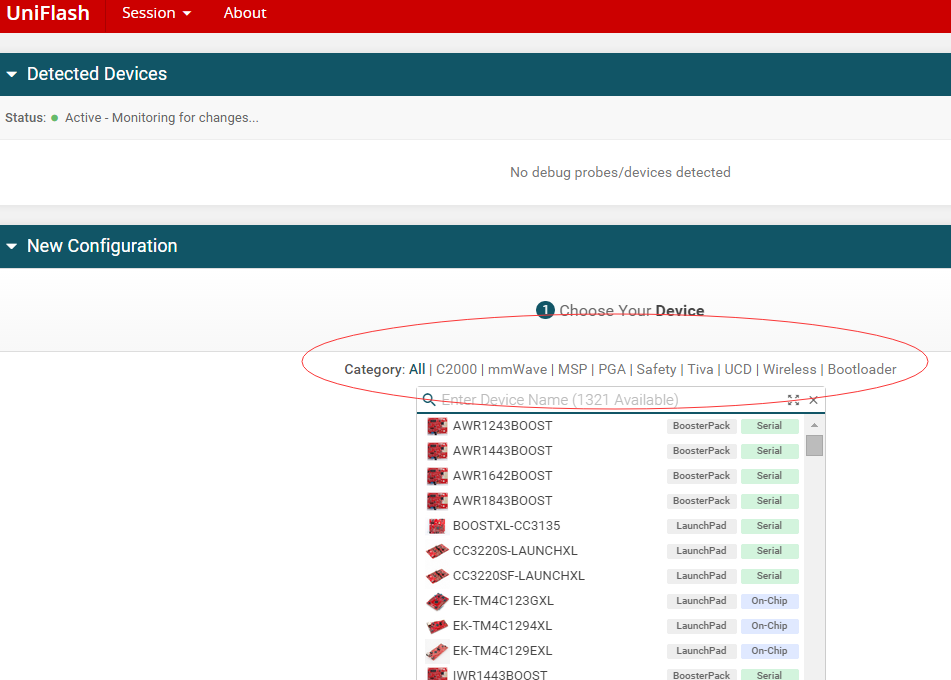The width and height of the screenshot is (951, 680).
Task: Click the AWR1843BOOST board thumbnail
Action: coord(437,500)
